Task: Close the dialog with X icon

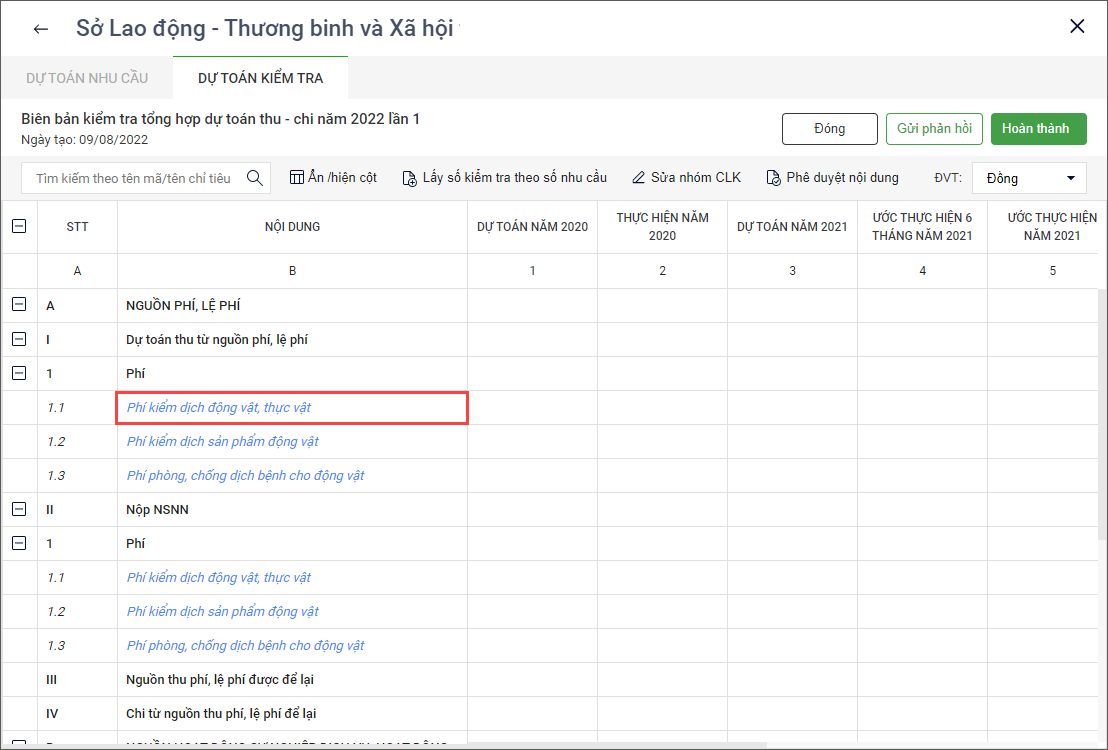Action: pos(1077,27)
